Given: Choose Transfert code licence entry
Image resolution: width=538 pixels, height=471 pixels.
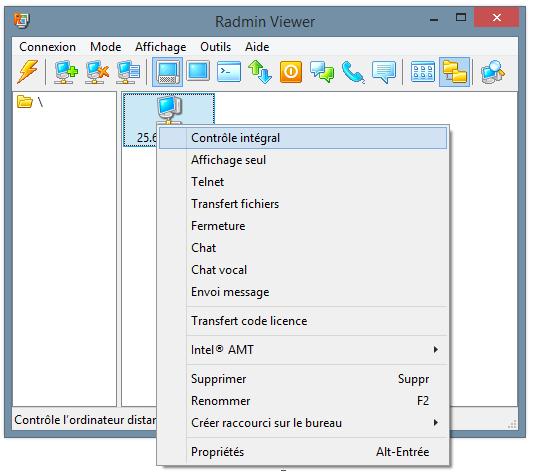Looking at the screenshot, I should (x=303, y=321).
